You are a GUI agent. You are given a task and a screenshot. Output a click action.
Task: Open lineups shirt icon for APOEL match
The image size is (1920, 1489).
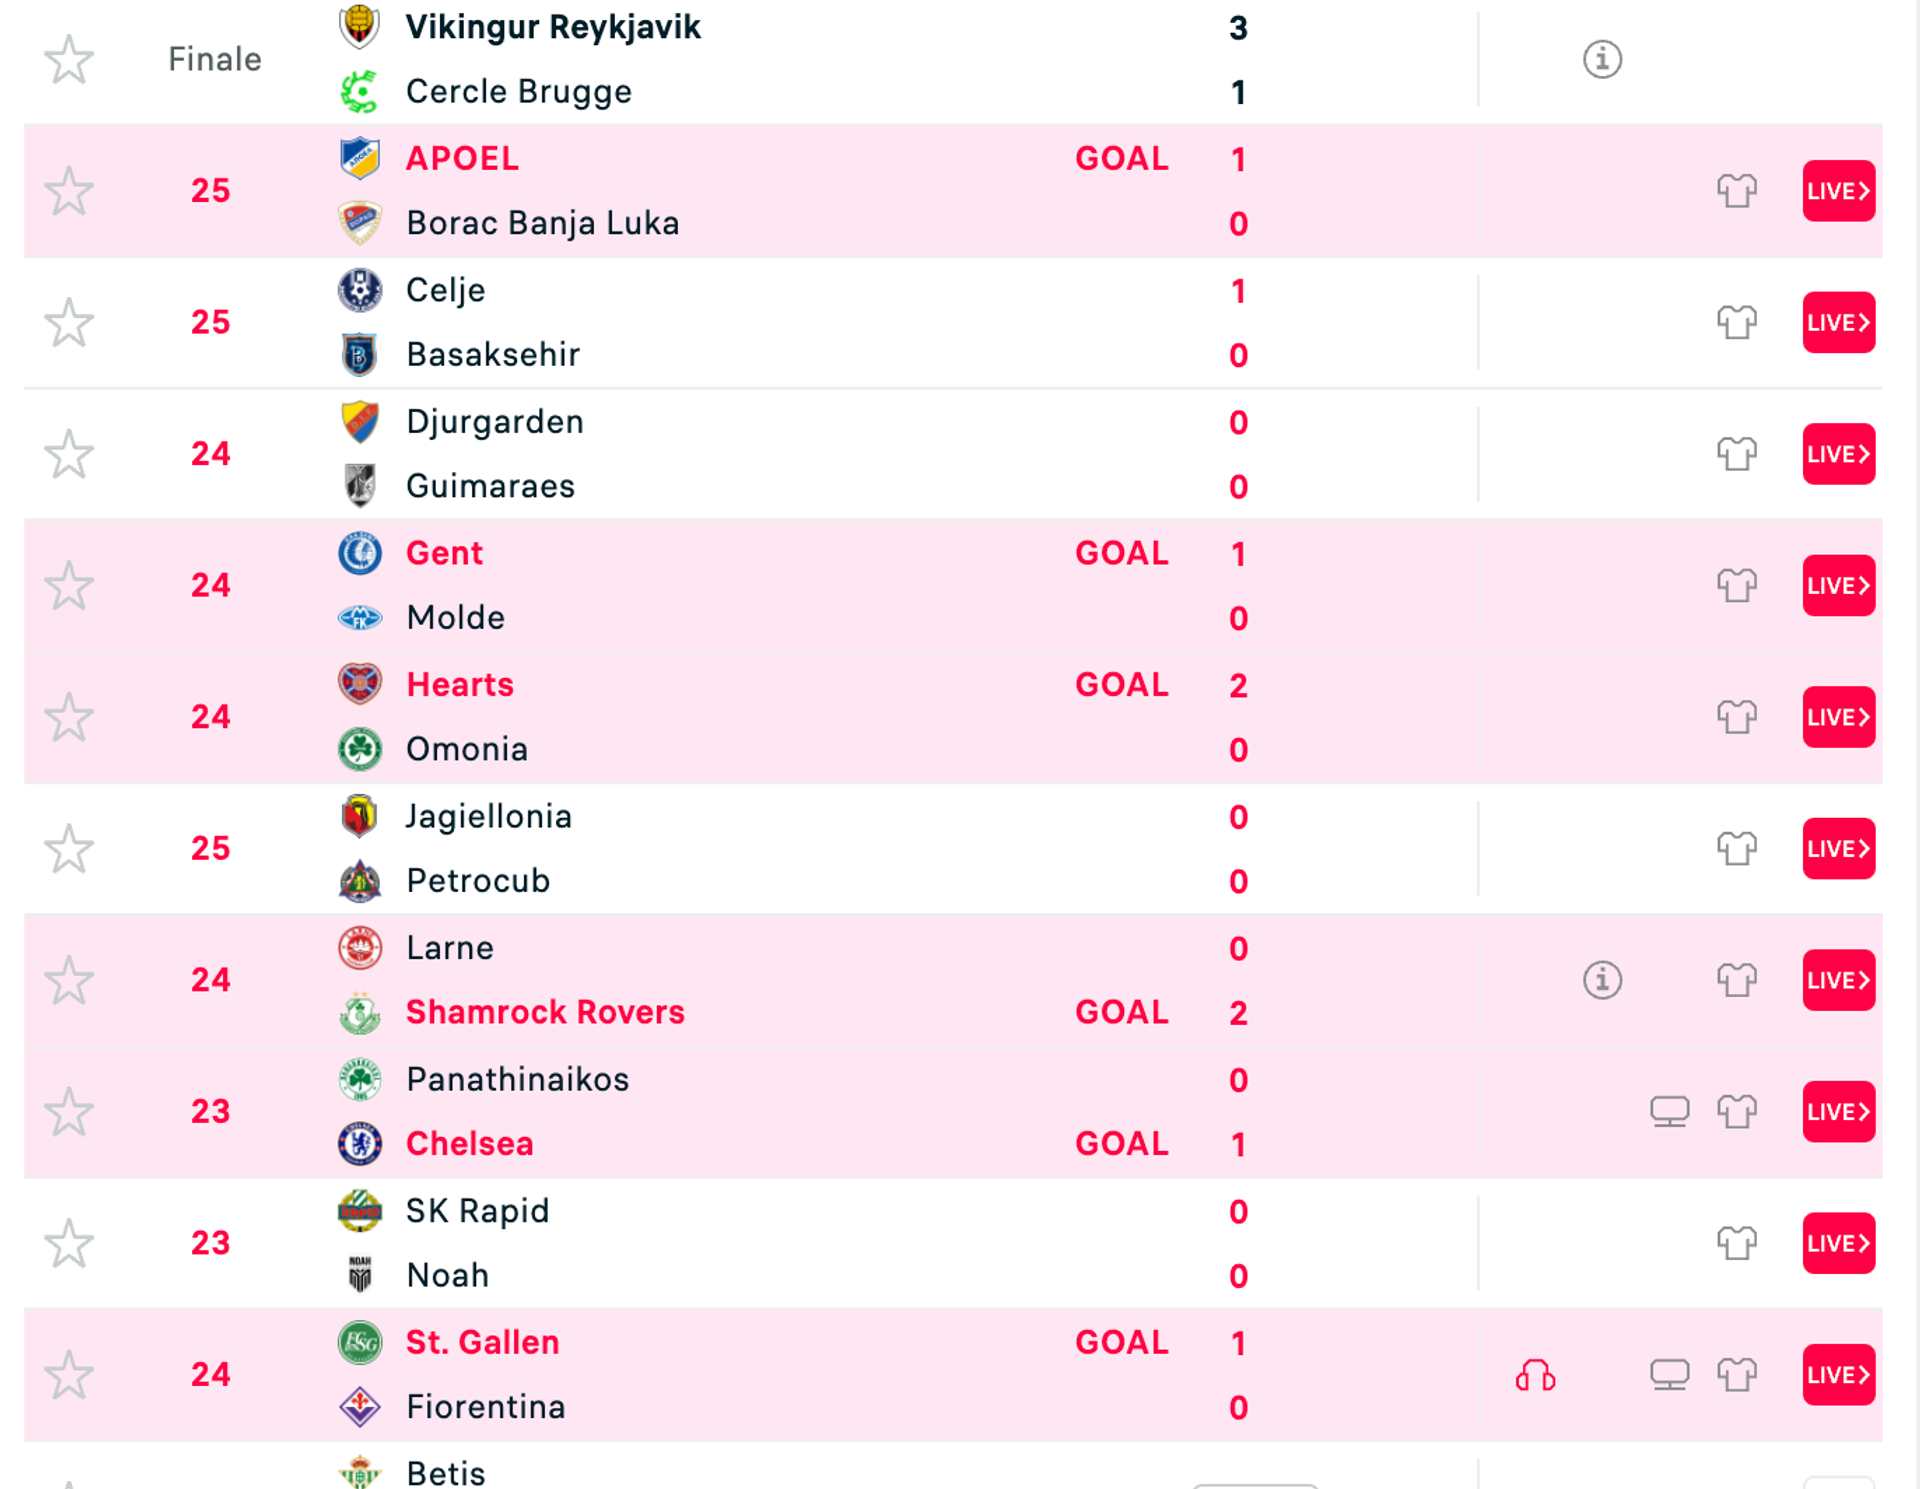1736,190
